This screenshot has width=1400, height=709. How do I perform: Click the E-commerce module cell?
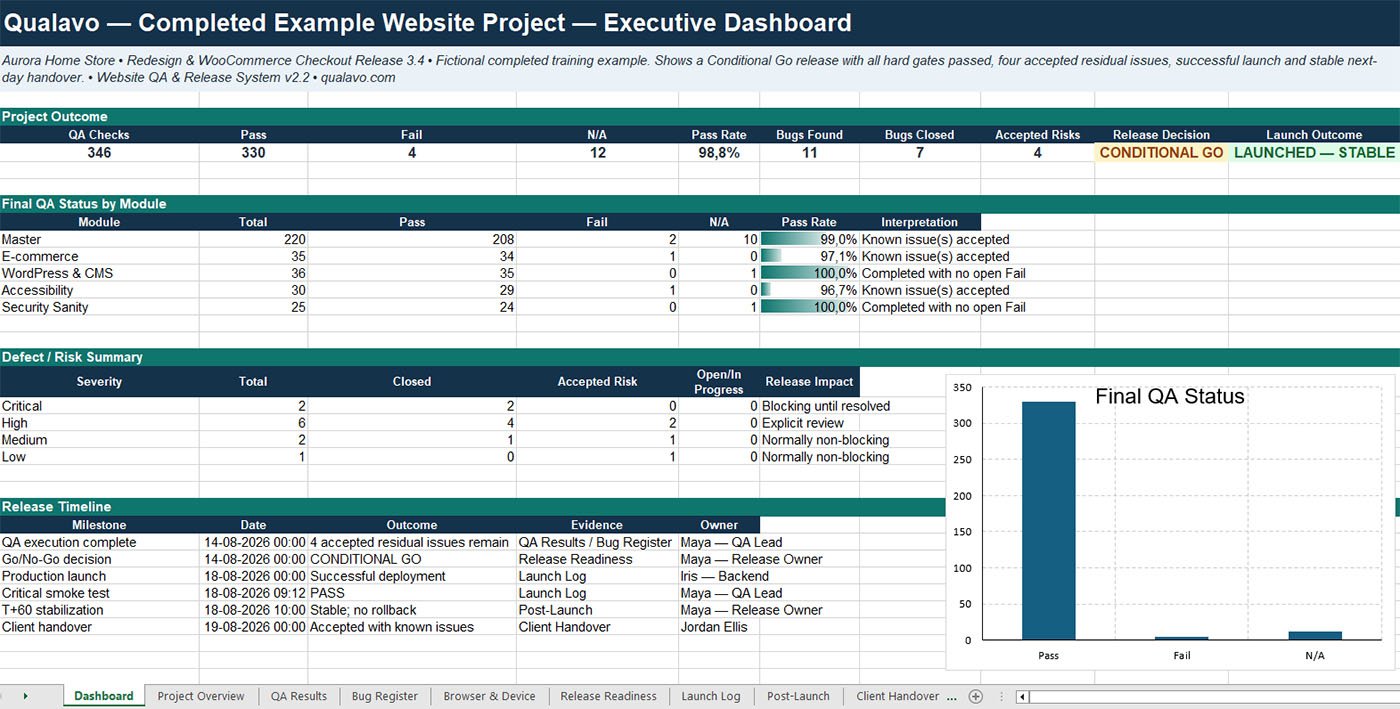99,257
